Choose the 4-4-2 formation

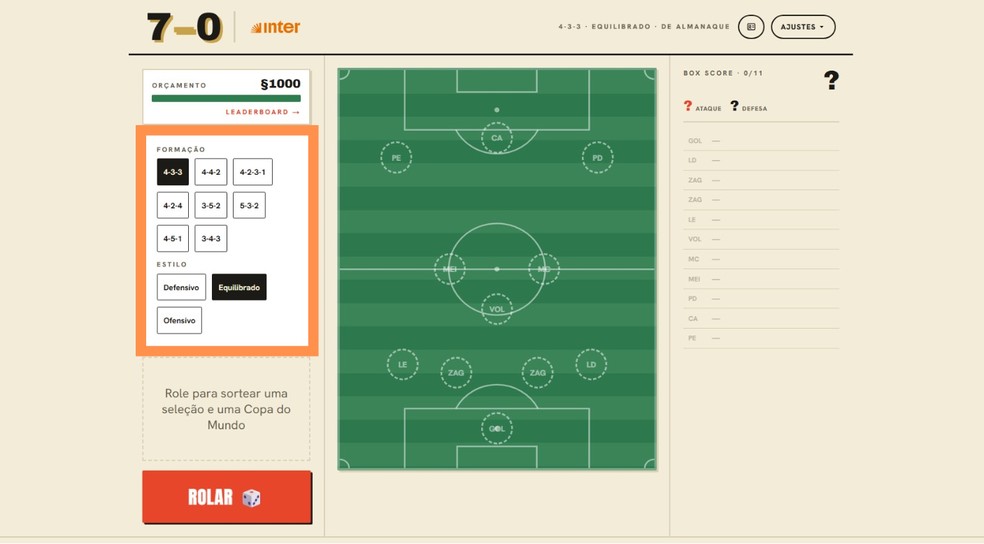pyautogui.click(x=211, y=172)
